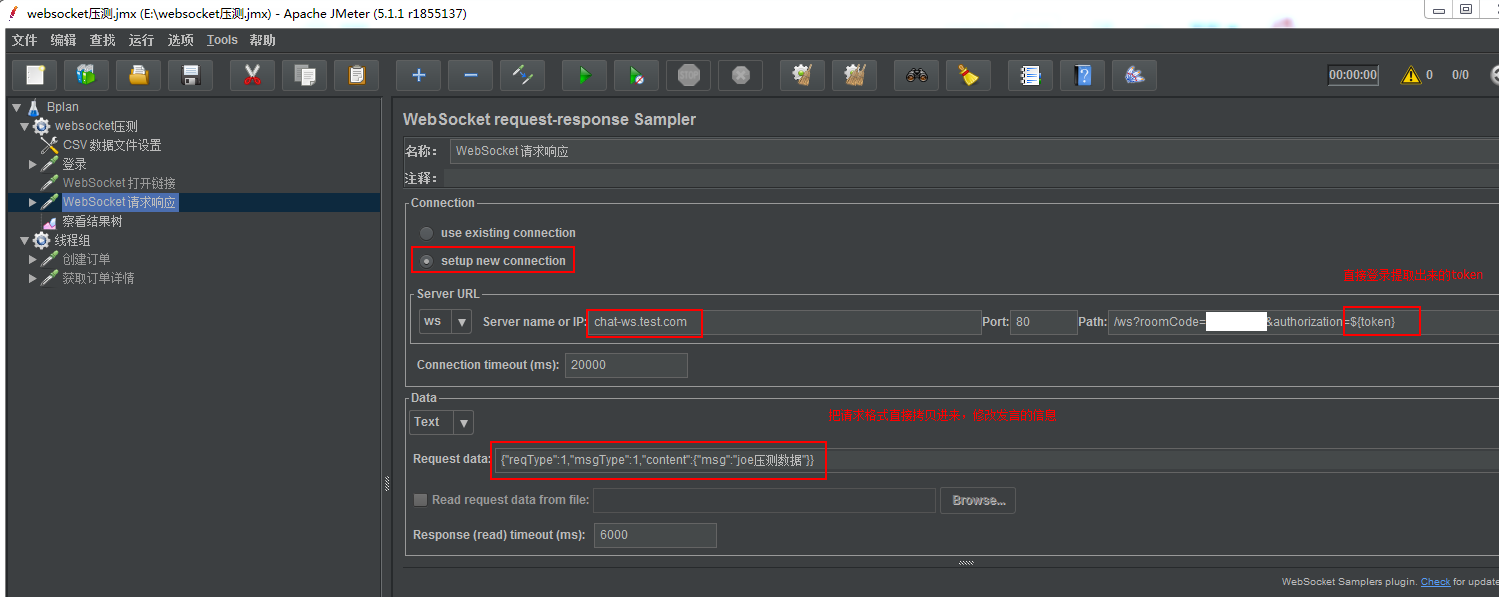Click the last toolbar icon after Help

pos(1134,75)
